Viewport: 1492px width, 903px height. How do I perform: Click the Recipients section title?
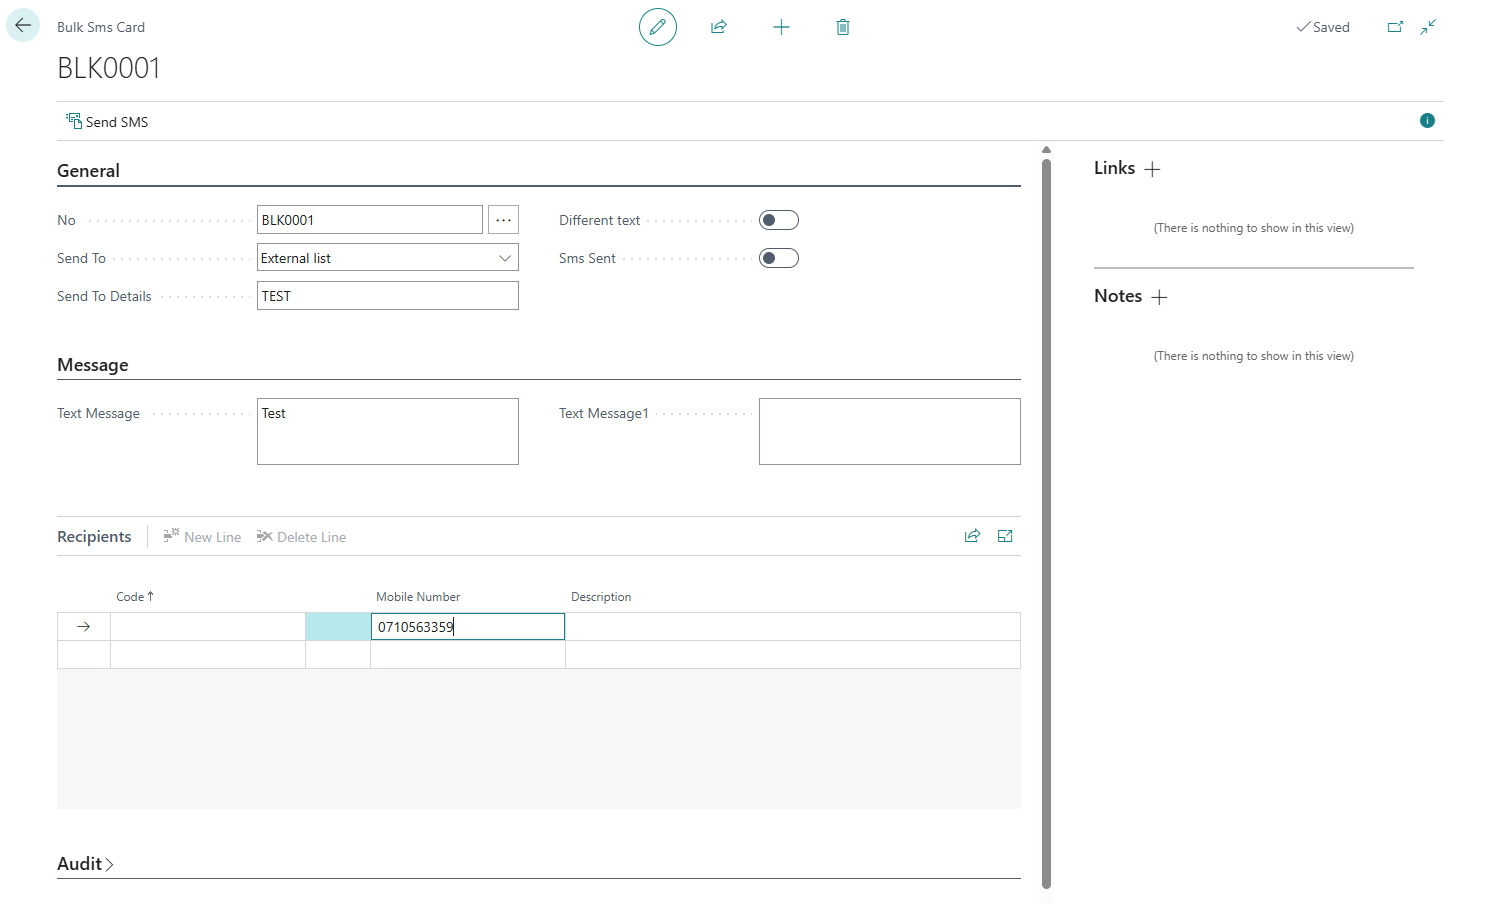[94, 537]
